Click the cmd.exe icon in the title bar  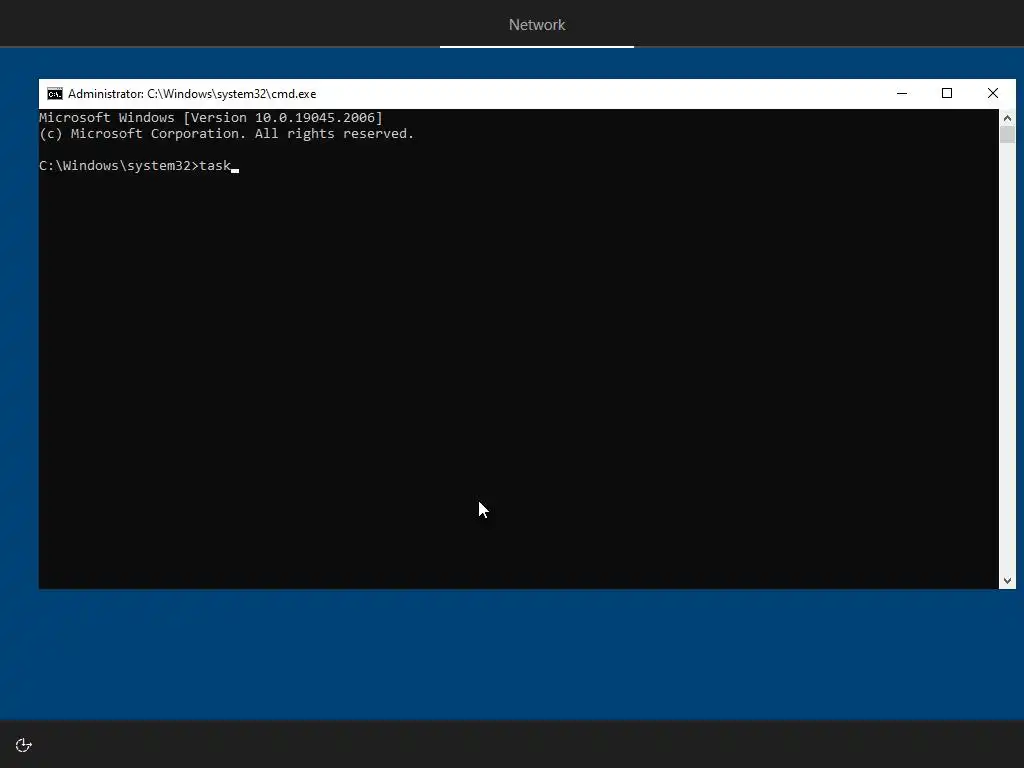[55, 94]
